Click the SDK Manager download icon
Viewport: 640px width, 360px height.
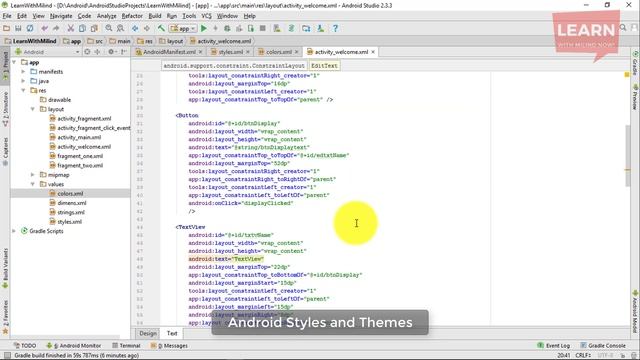click(x=320, y=28)
